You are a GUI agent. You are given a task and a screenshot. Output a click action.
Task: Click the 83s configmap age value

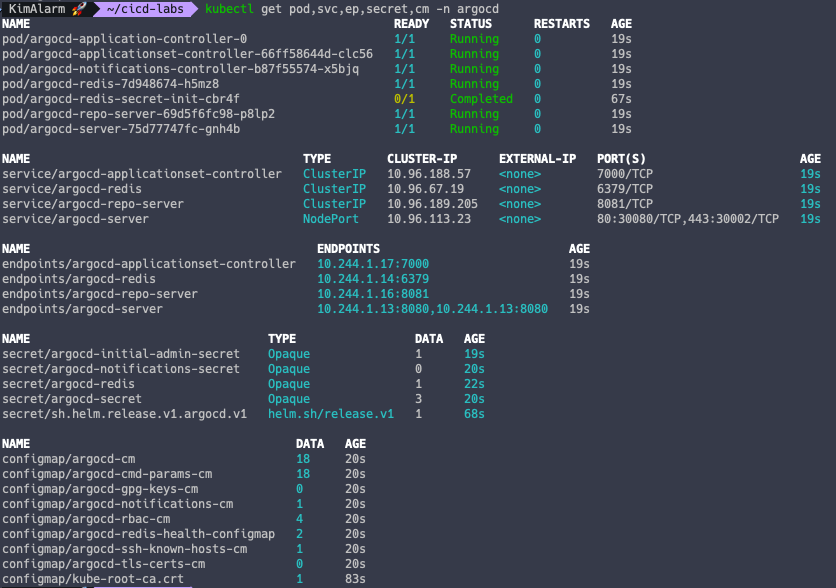(x=355, y=578)
